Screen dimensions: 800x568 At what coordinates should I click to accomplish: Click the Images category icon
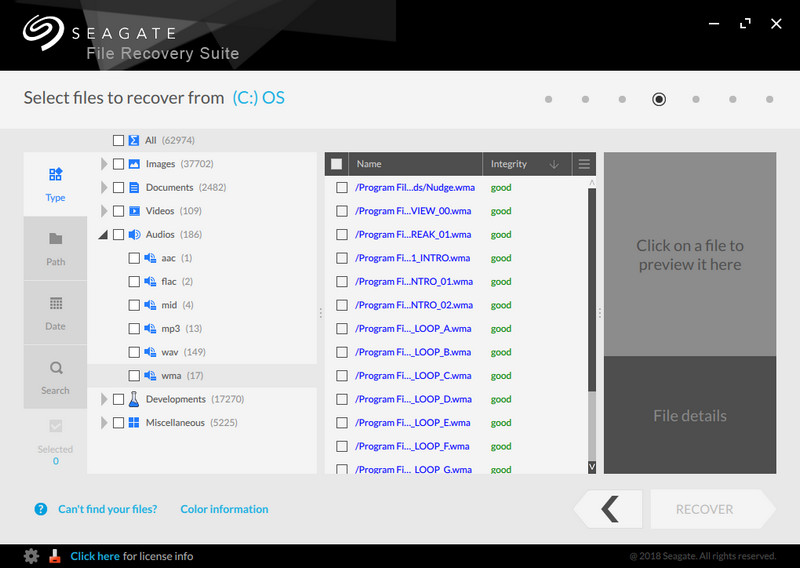134,164
